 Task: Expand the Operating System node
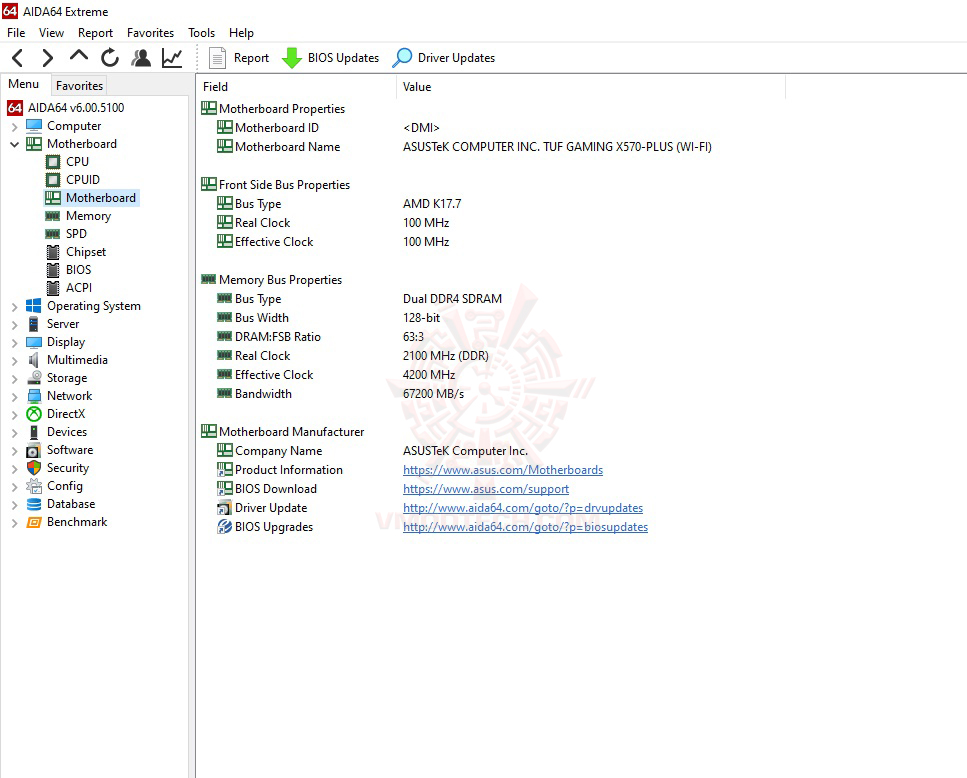(x=15, y=306)
